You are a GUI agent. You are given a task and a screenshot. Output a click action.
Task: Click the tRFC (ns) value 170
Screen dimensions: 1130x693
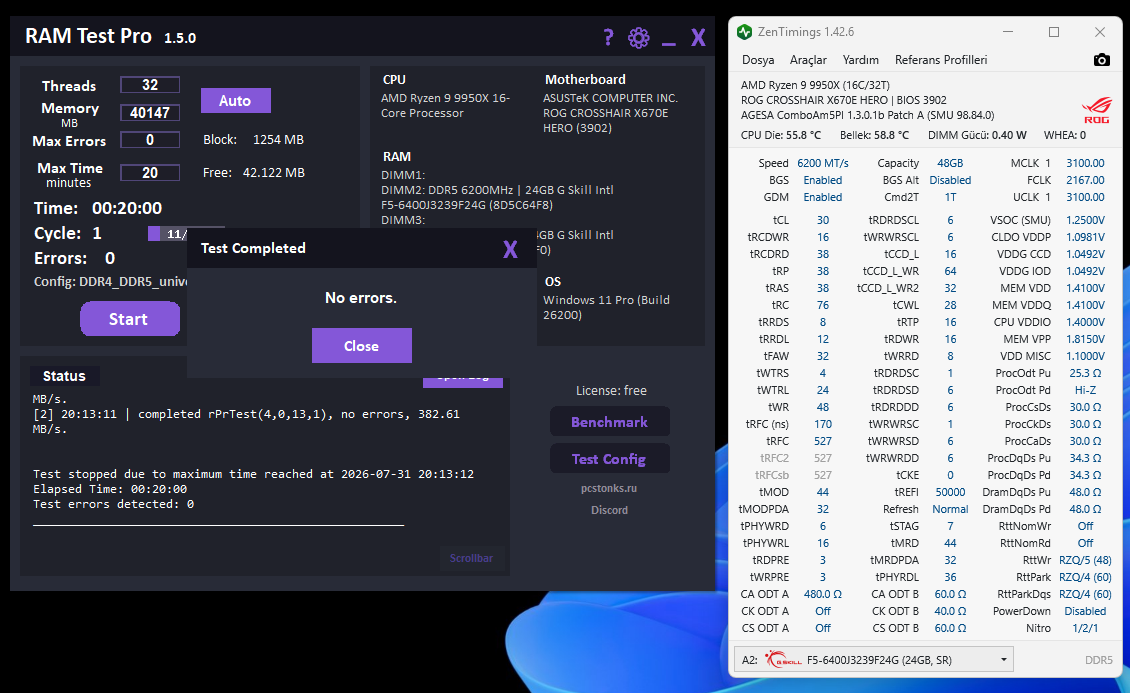pyautogui.click(x=823, y=424)
